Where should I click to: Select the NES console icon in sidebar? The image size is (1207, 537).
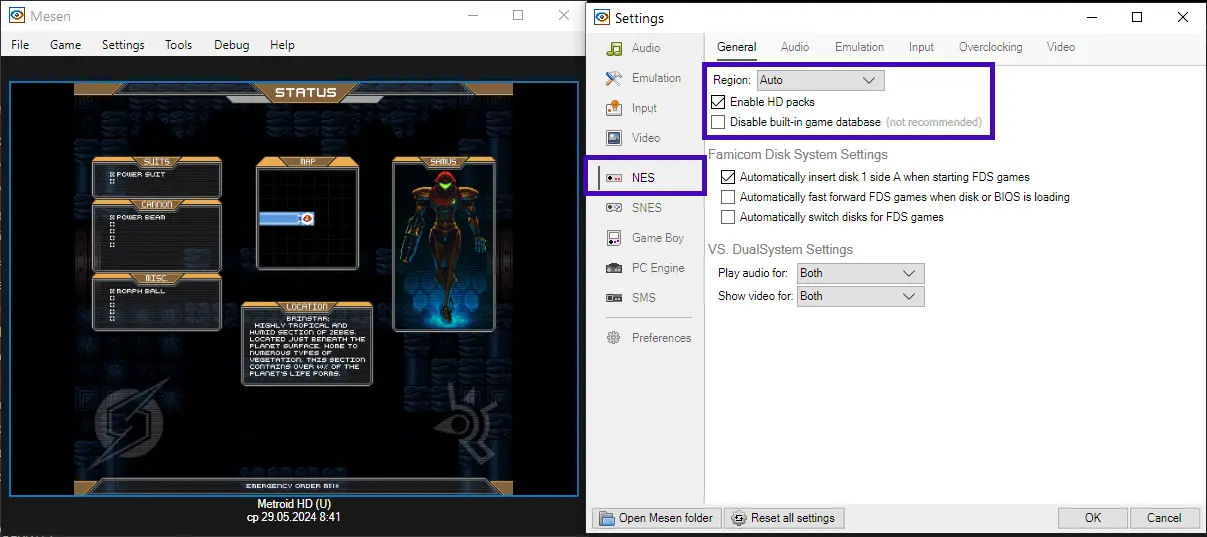[614, 178]
